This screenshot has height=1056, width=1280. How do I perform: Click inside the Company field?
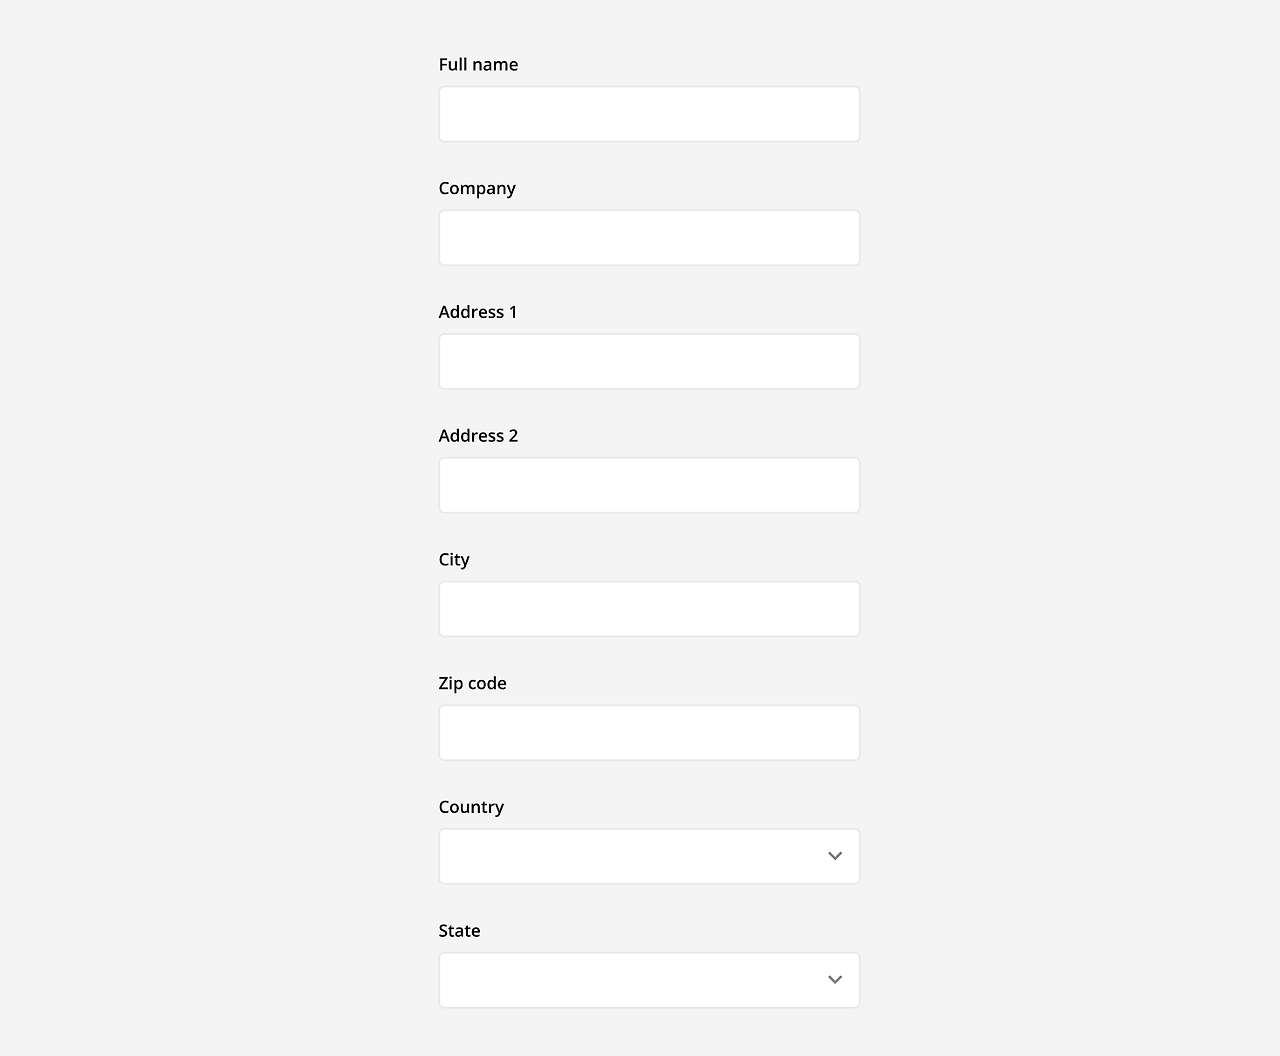[x=648, y=237]
